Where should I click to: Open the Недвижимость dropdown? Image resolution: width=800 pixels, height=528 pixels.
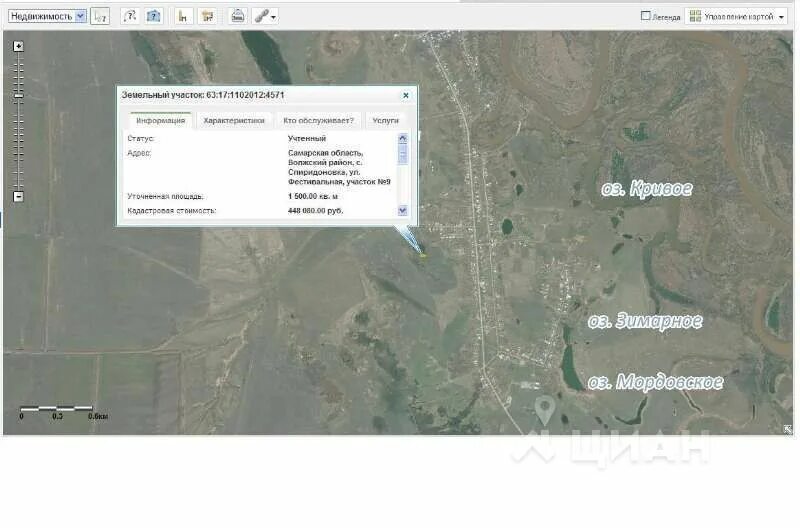point(47,16)
